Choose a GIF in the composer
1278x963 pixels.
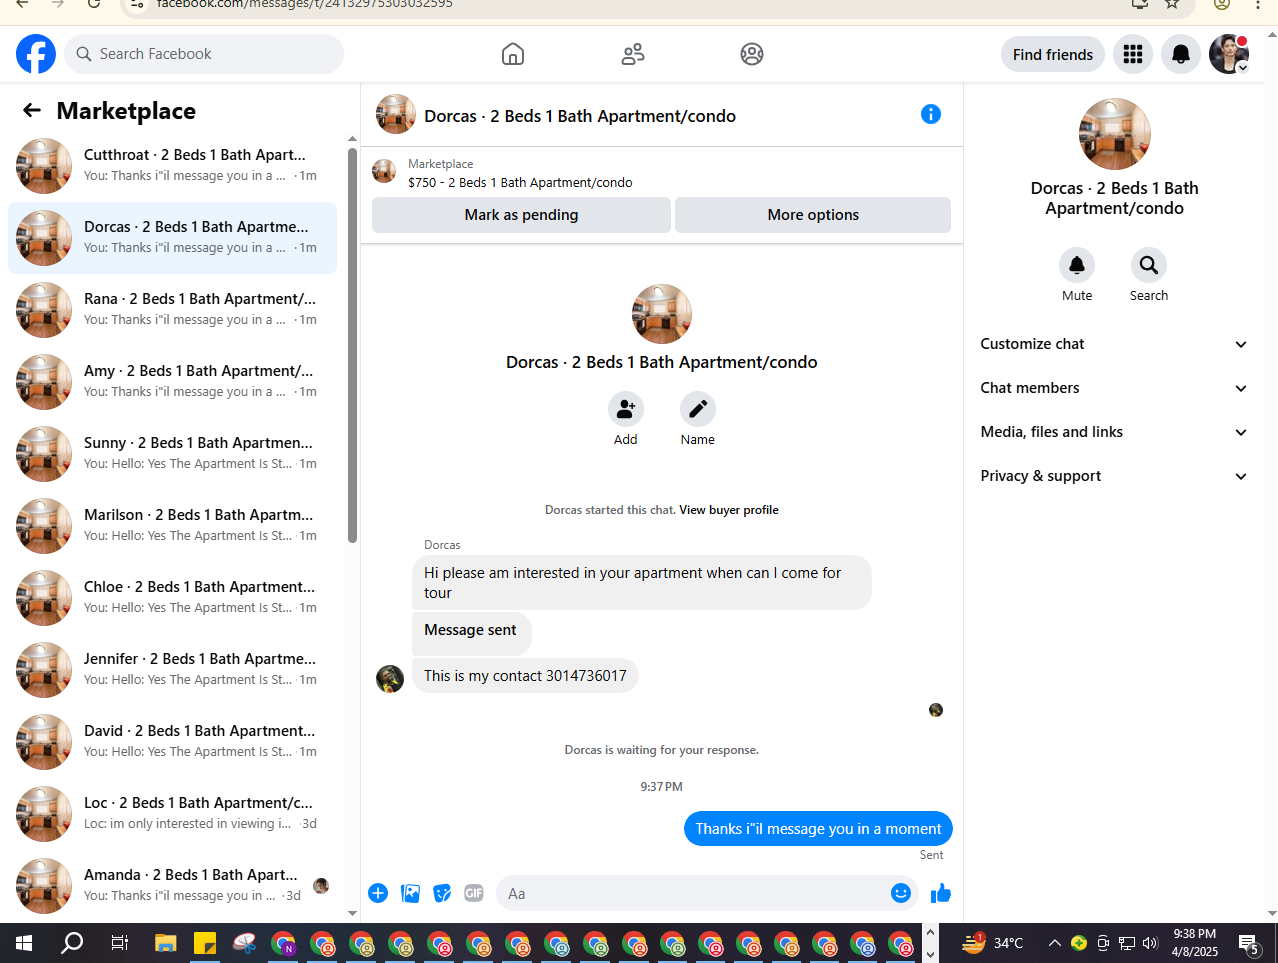(x=474, y=893)
